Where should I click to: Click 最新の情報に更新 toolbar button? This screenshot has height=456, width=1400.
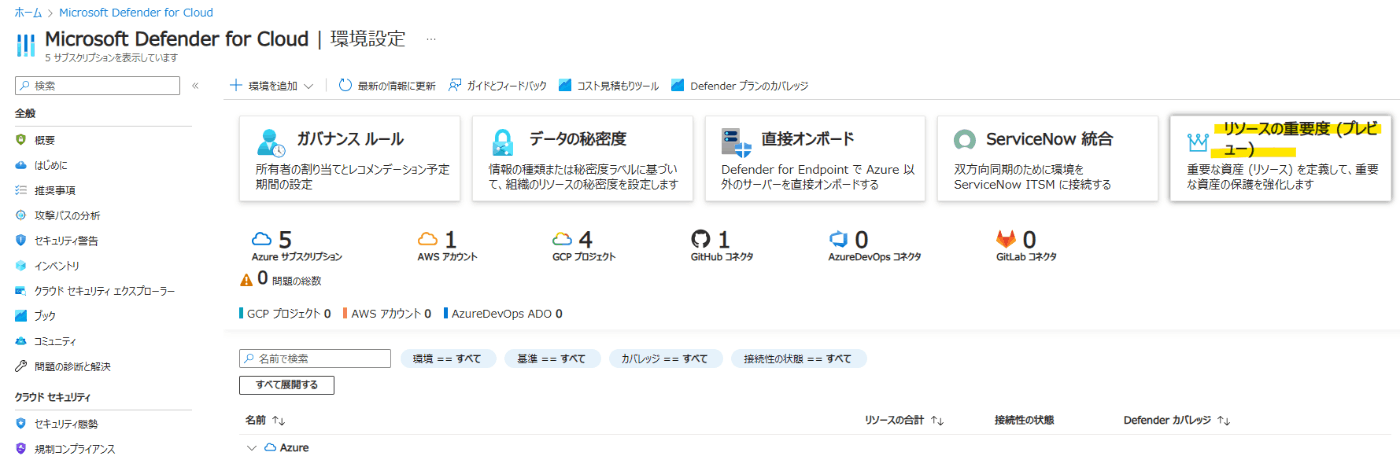(x=387, y=86)
